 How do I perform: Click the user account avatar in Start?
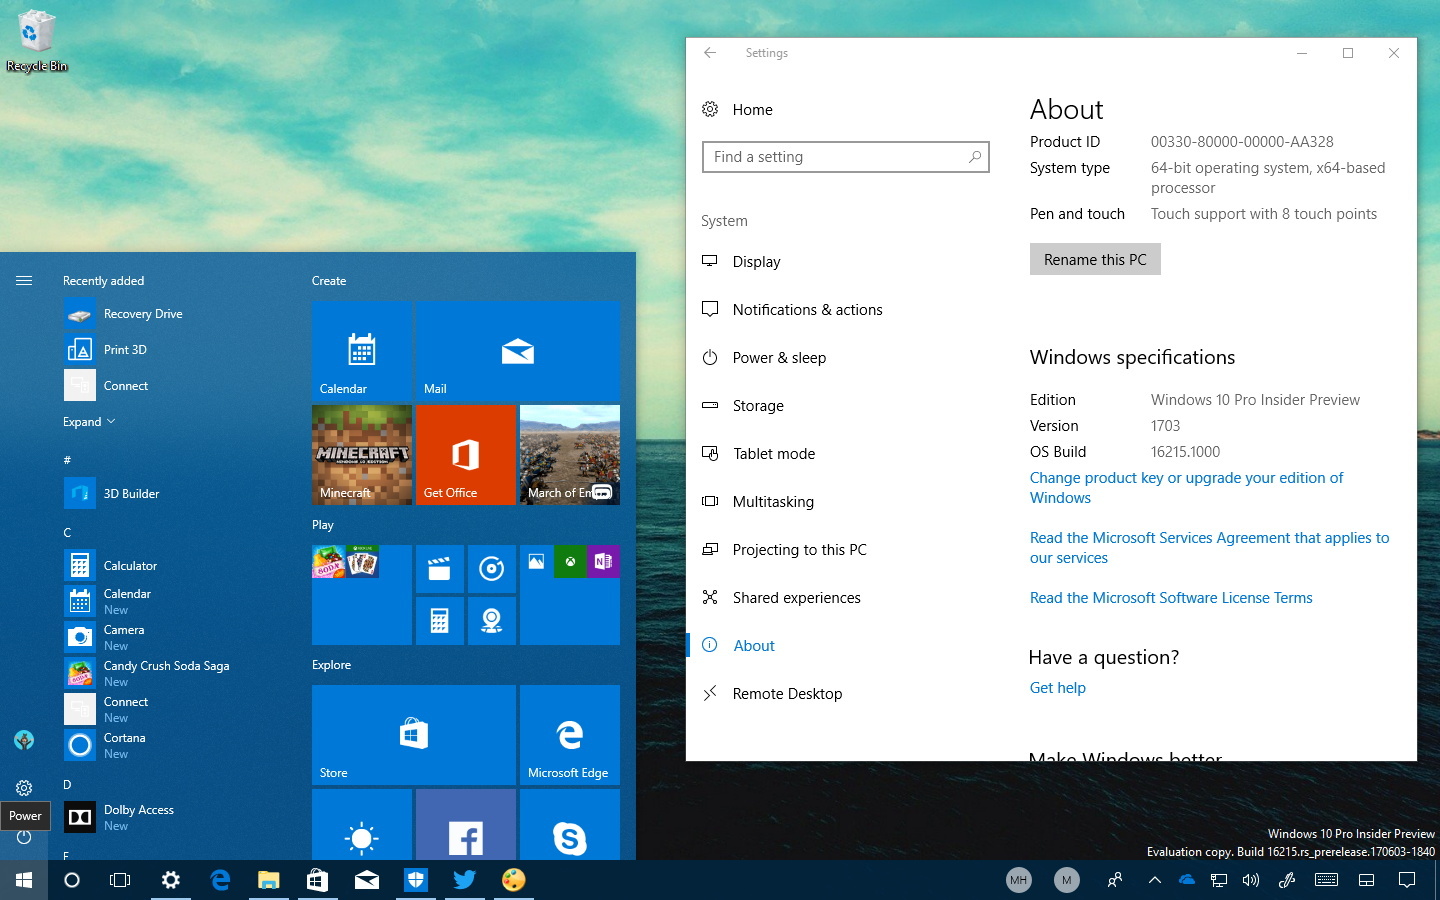coord(24,740)
